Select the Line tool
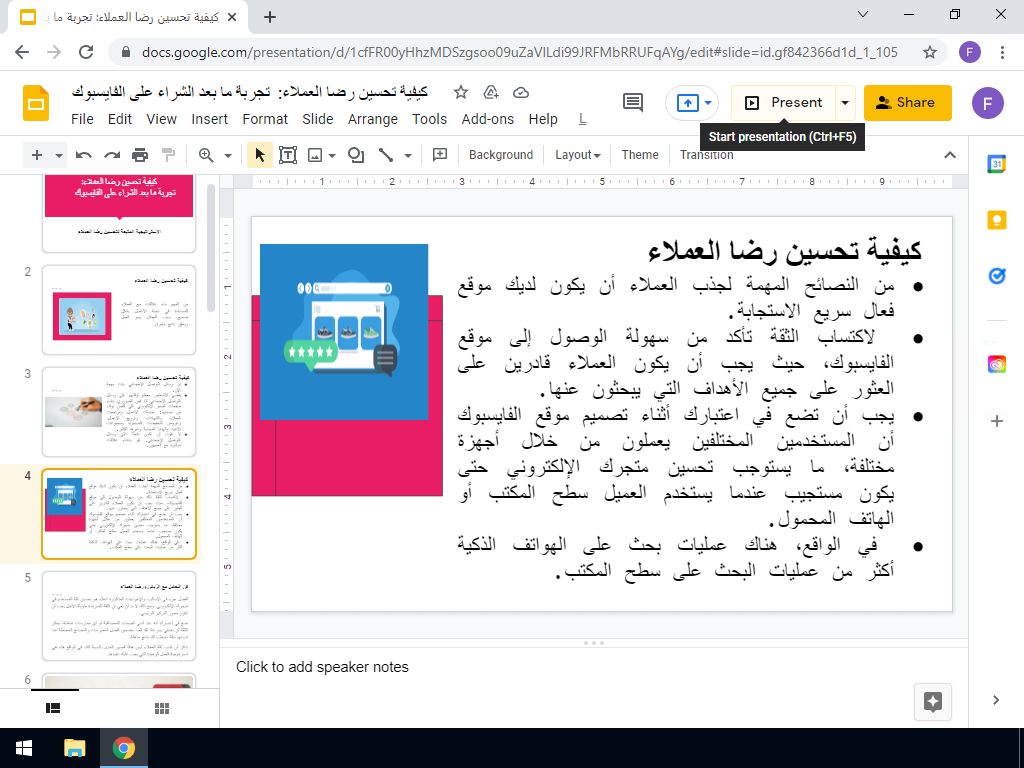 click(386, 155)
